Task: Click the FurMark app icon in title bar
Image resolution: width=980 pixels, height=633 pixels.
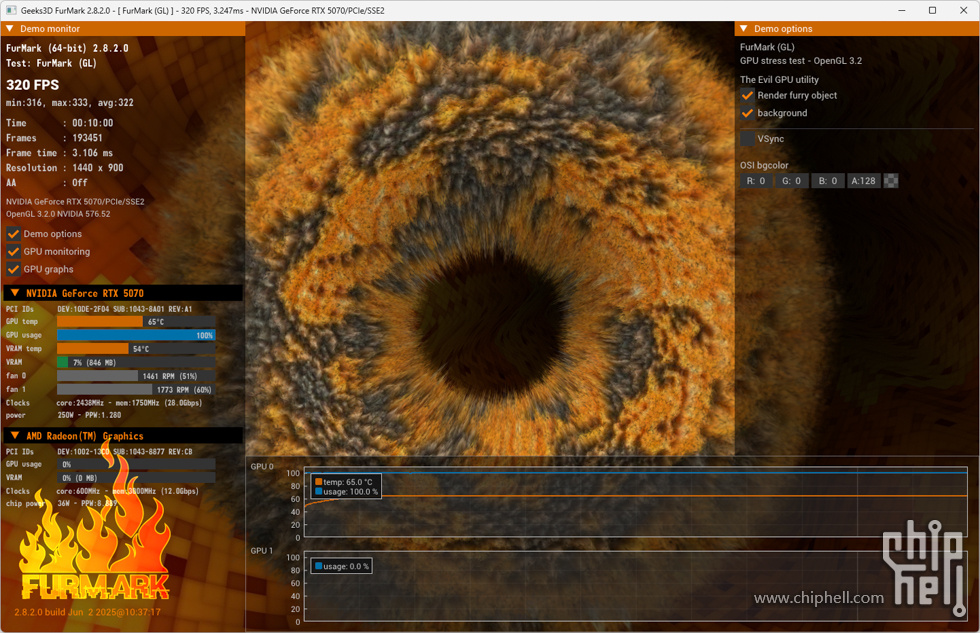Action: [12, 10]
